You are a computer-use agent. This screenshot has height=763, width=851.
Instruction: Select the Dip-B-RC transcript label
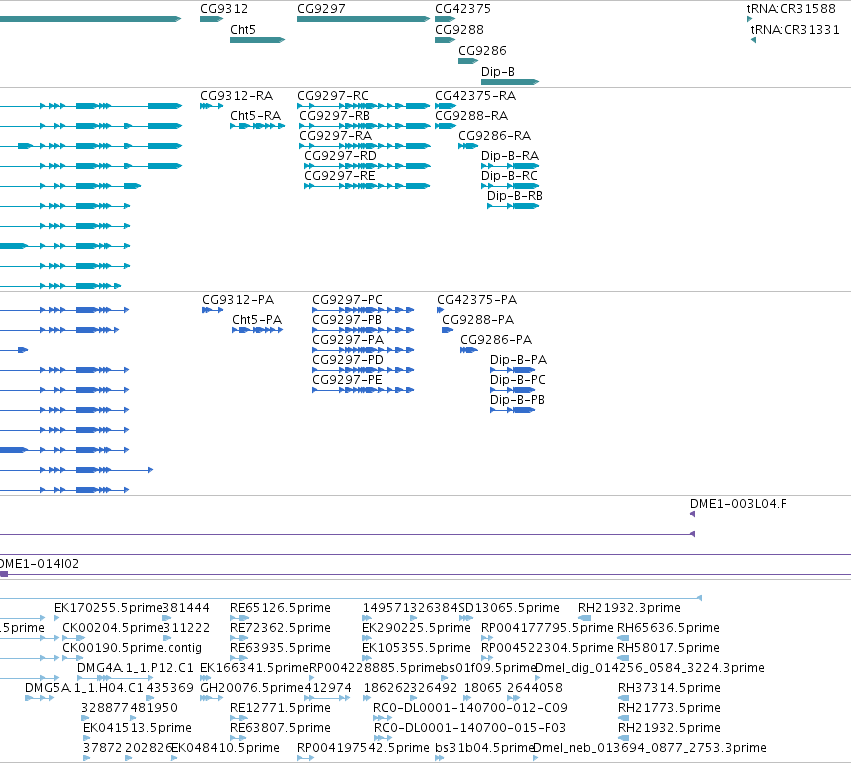point(509,176)
